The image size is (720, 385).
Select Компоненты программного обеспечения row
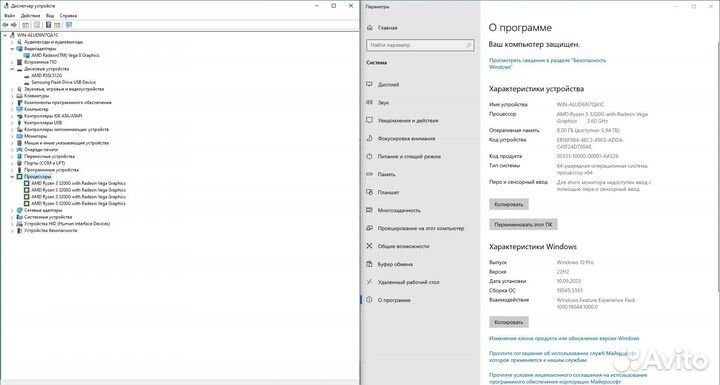[68, 102]
